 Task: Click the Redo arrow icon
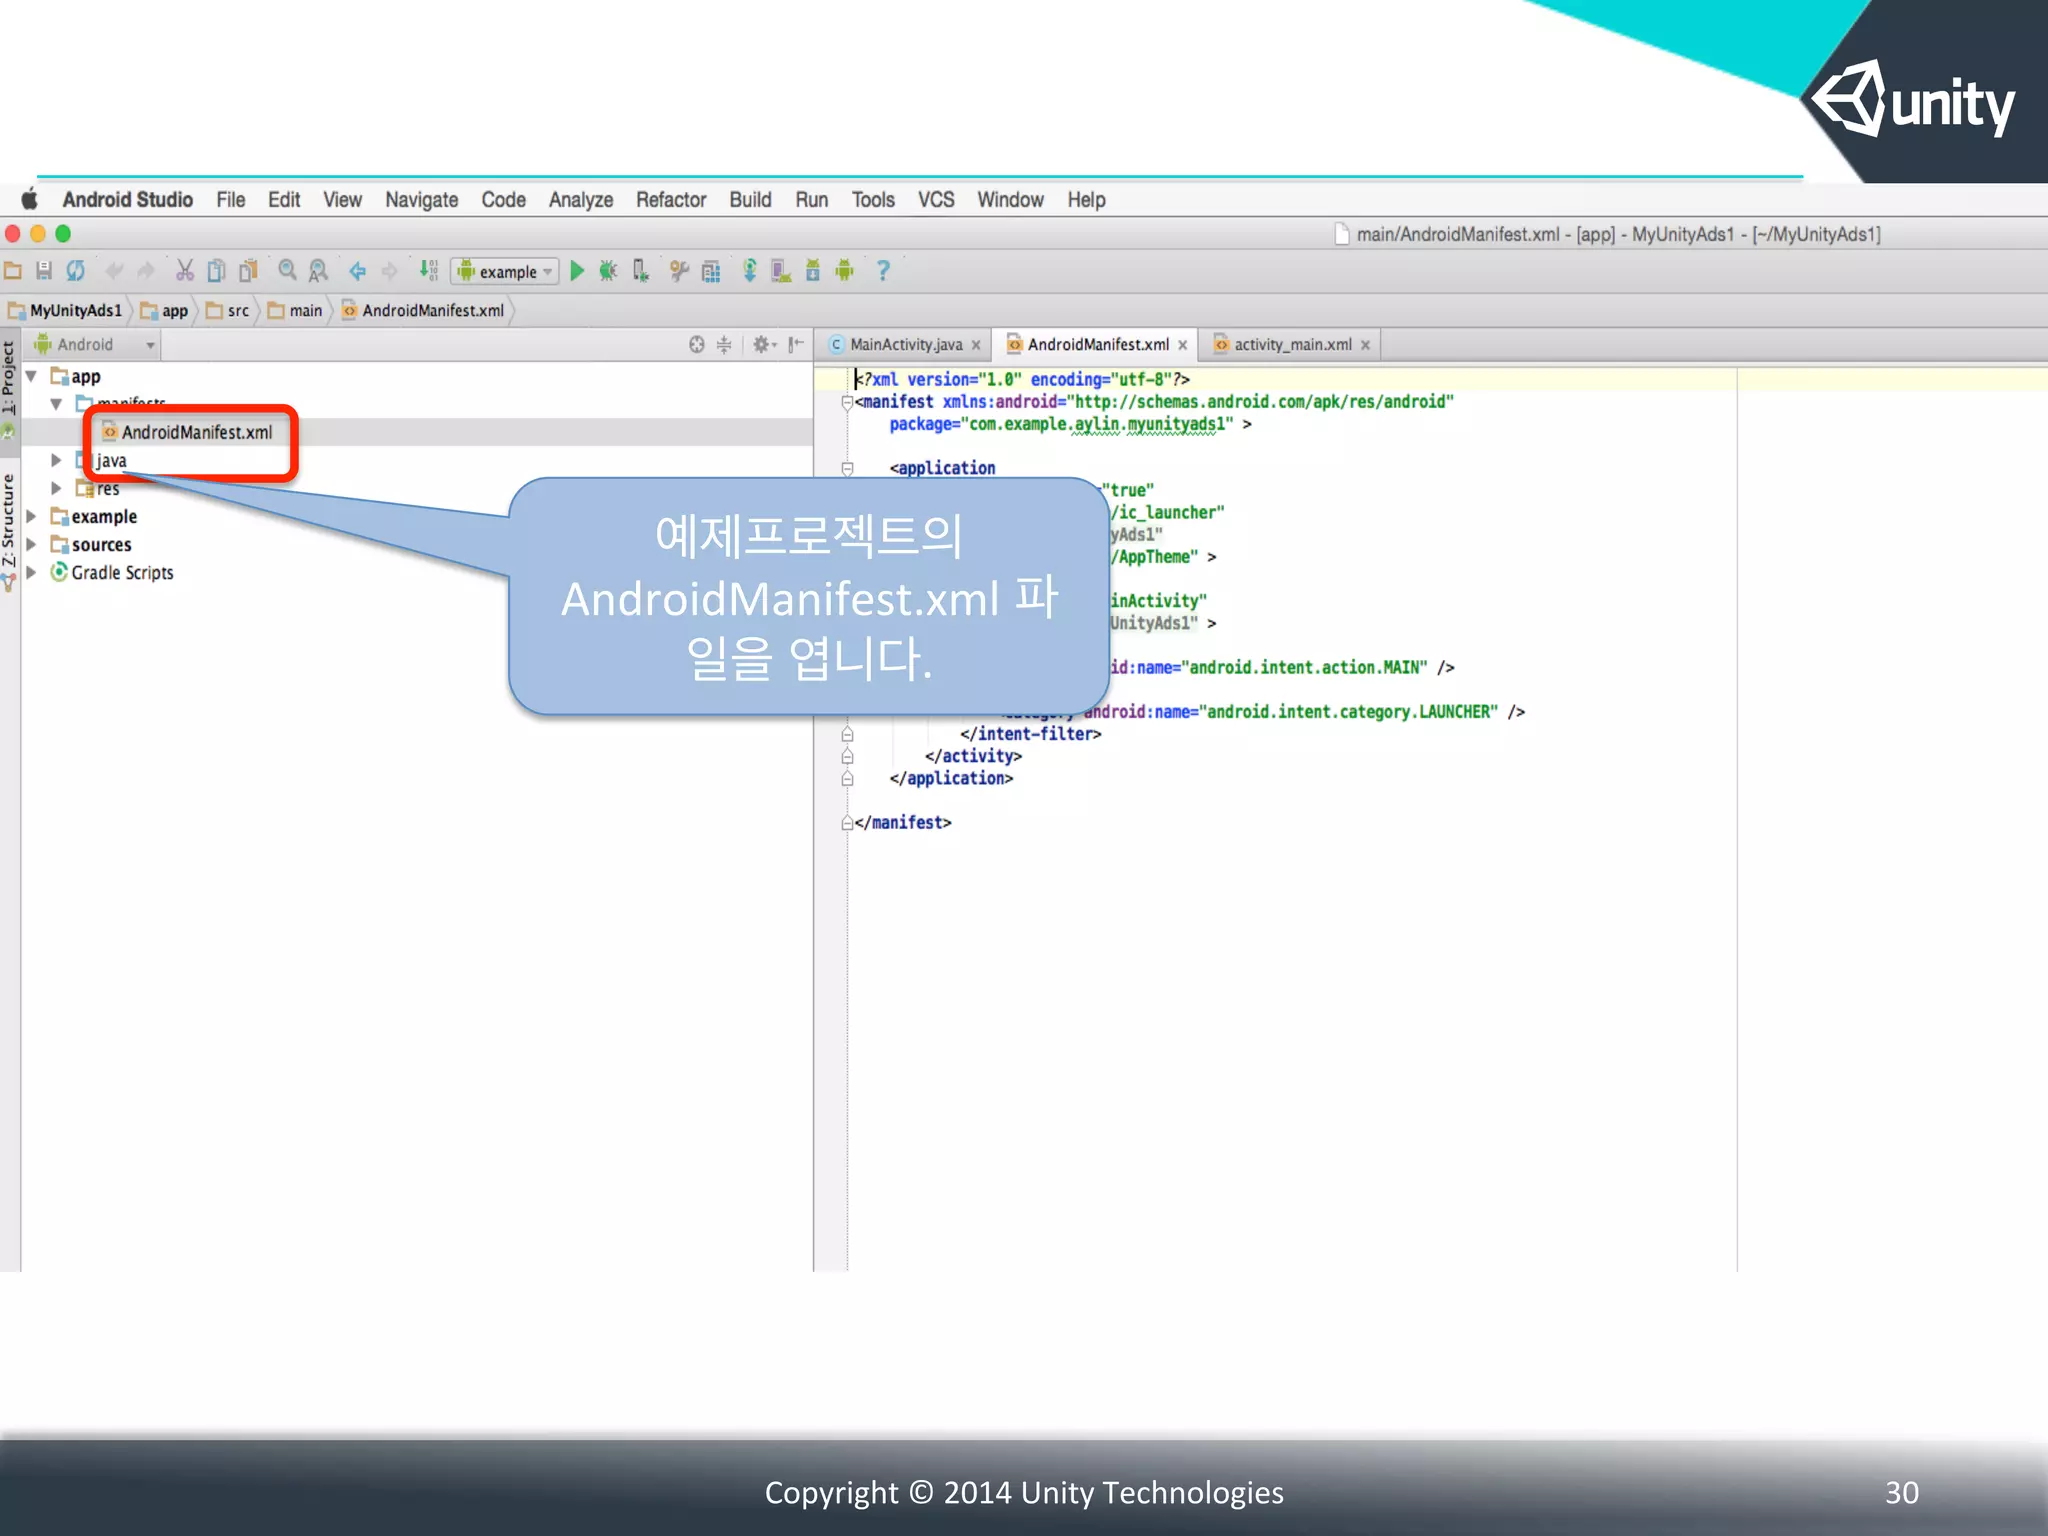[146, 271]
